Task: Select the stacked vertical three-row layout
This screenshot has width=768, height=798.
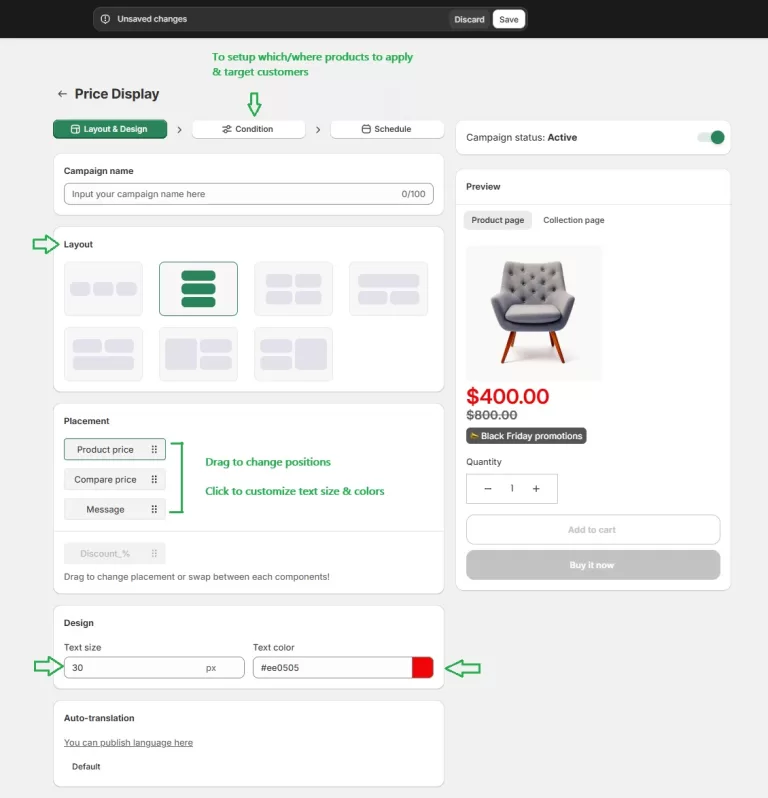Action: point(198,289)
